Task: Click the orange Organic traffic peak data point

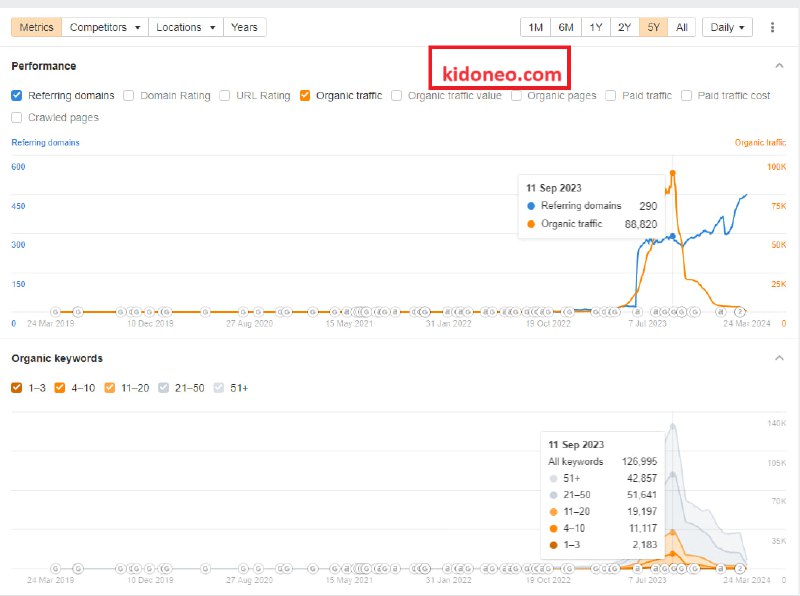Action: (672, 173)
